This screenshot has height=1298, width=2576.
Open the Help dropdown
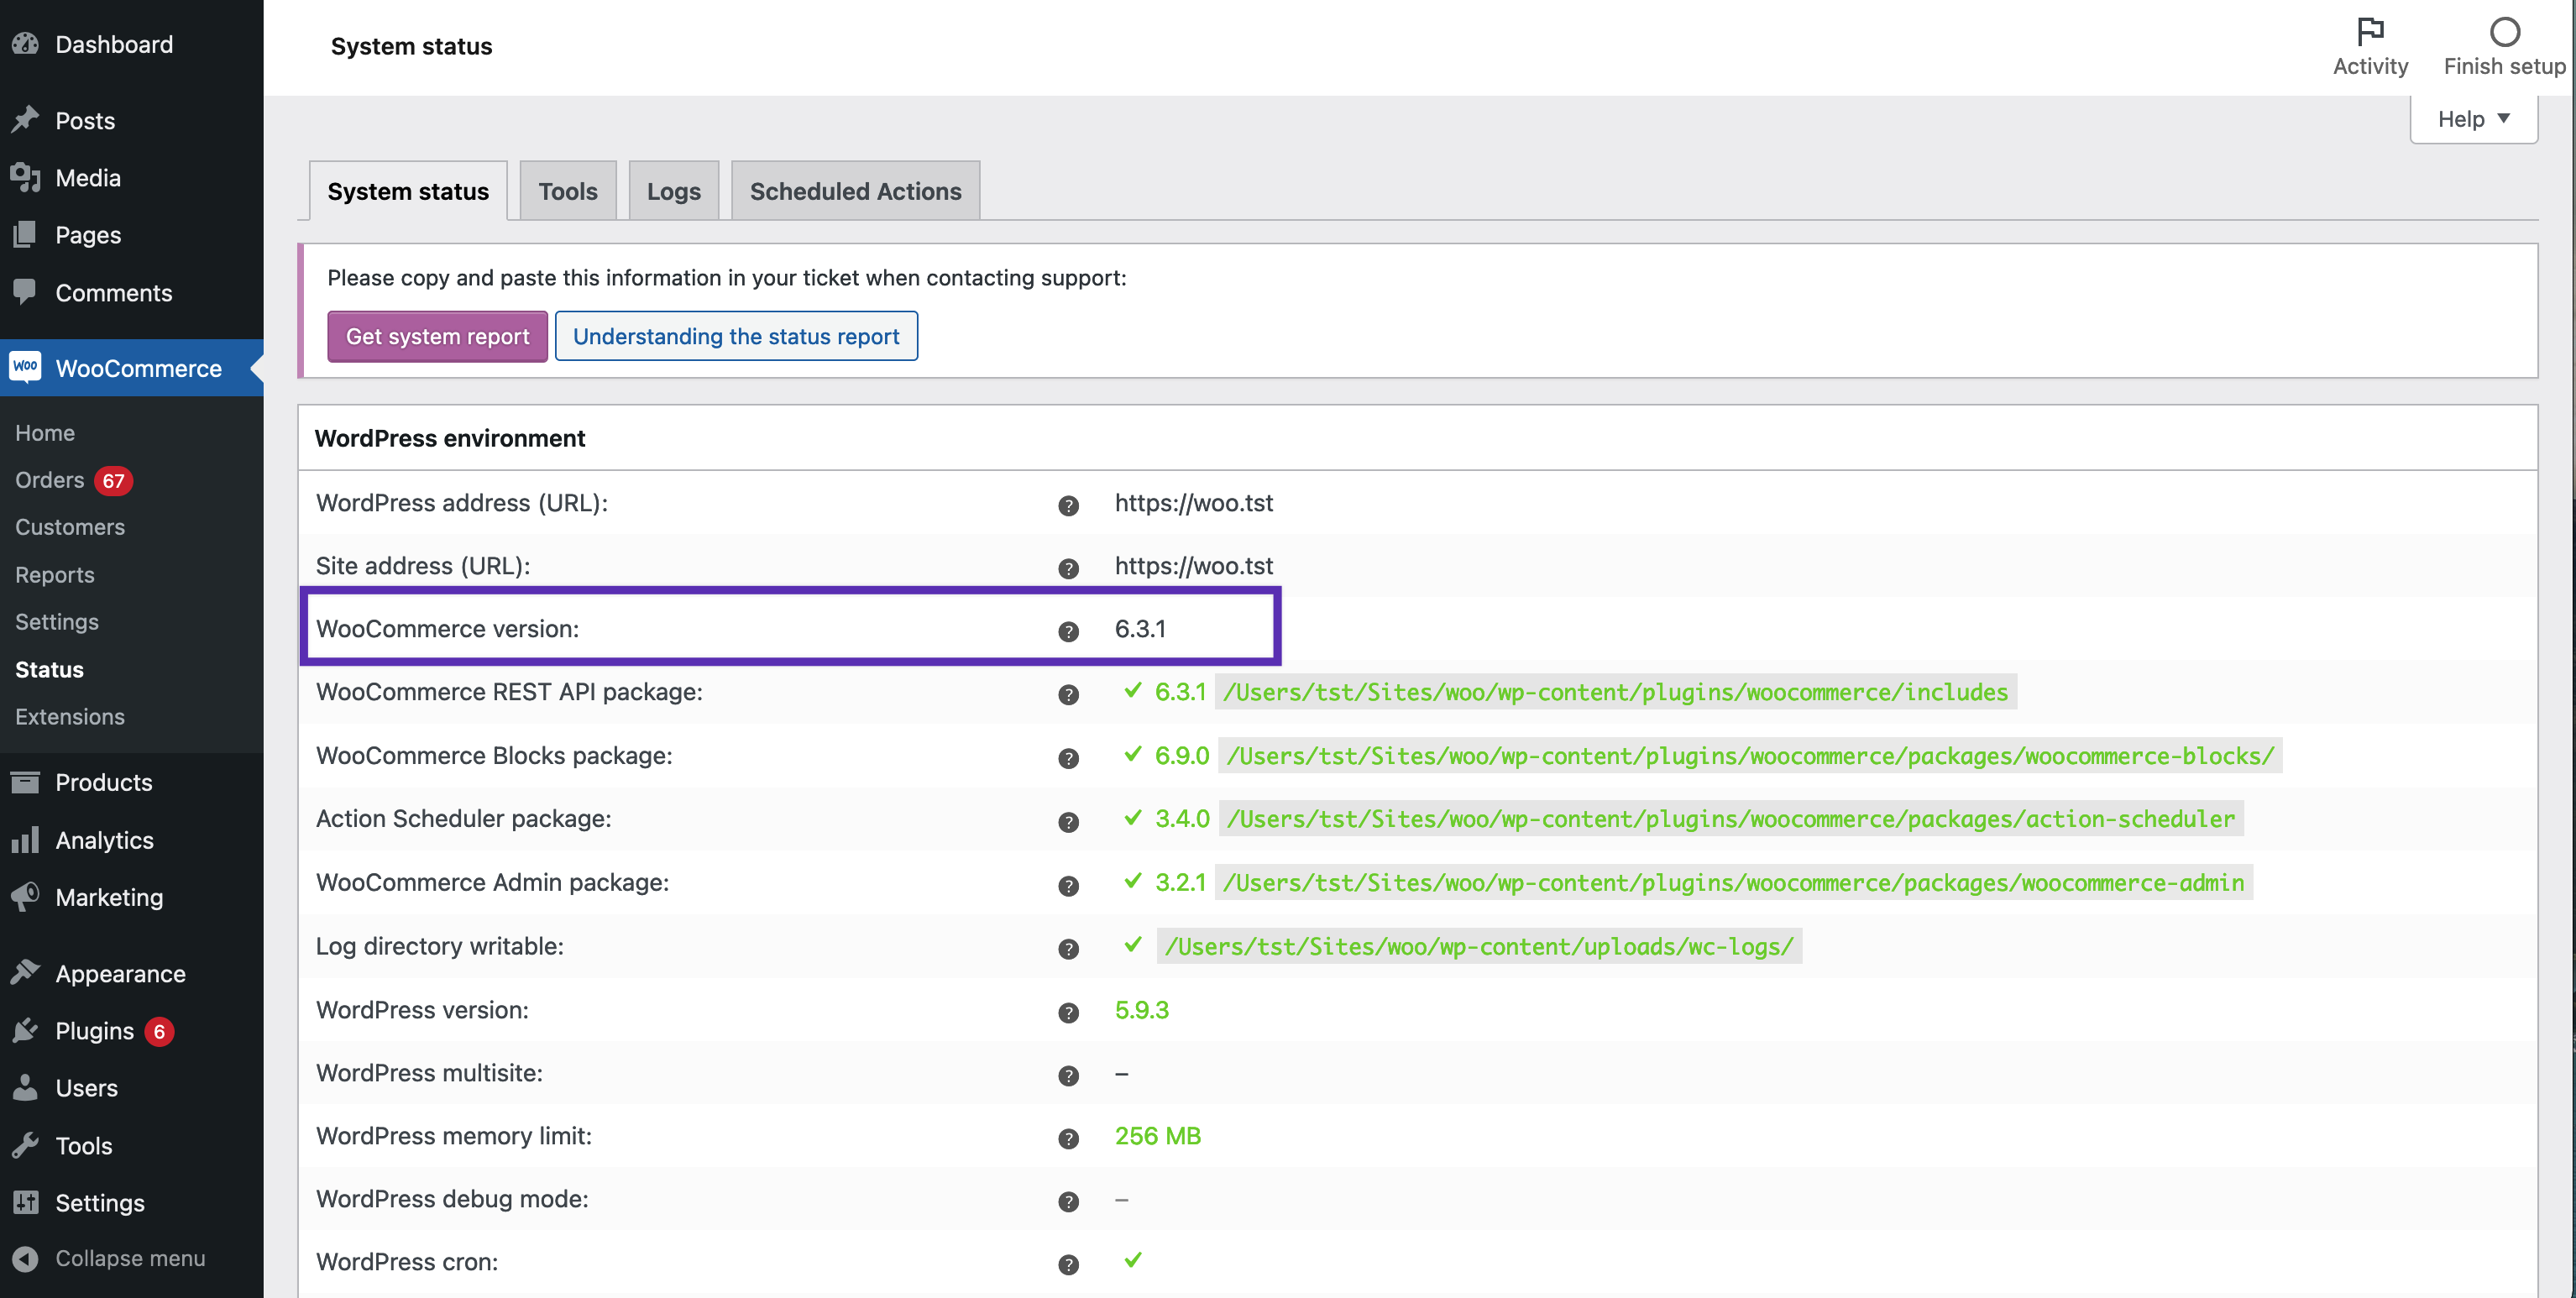coord(2473,118)
